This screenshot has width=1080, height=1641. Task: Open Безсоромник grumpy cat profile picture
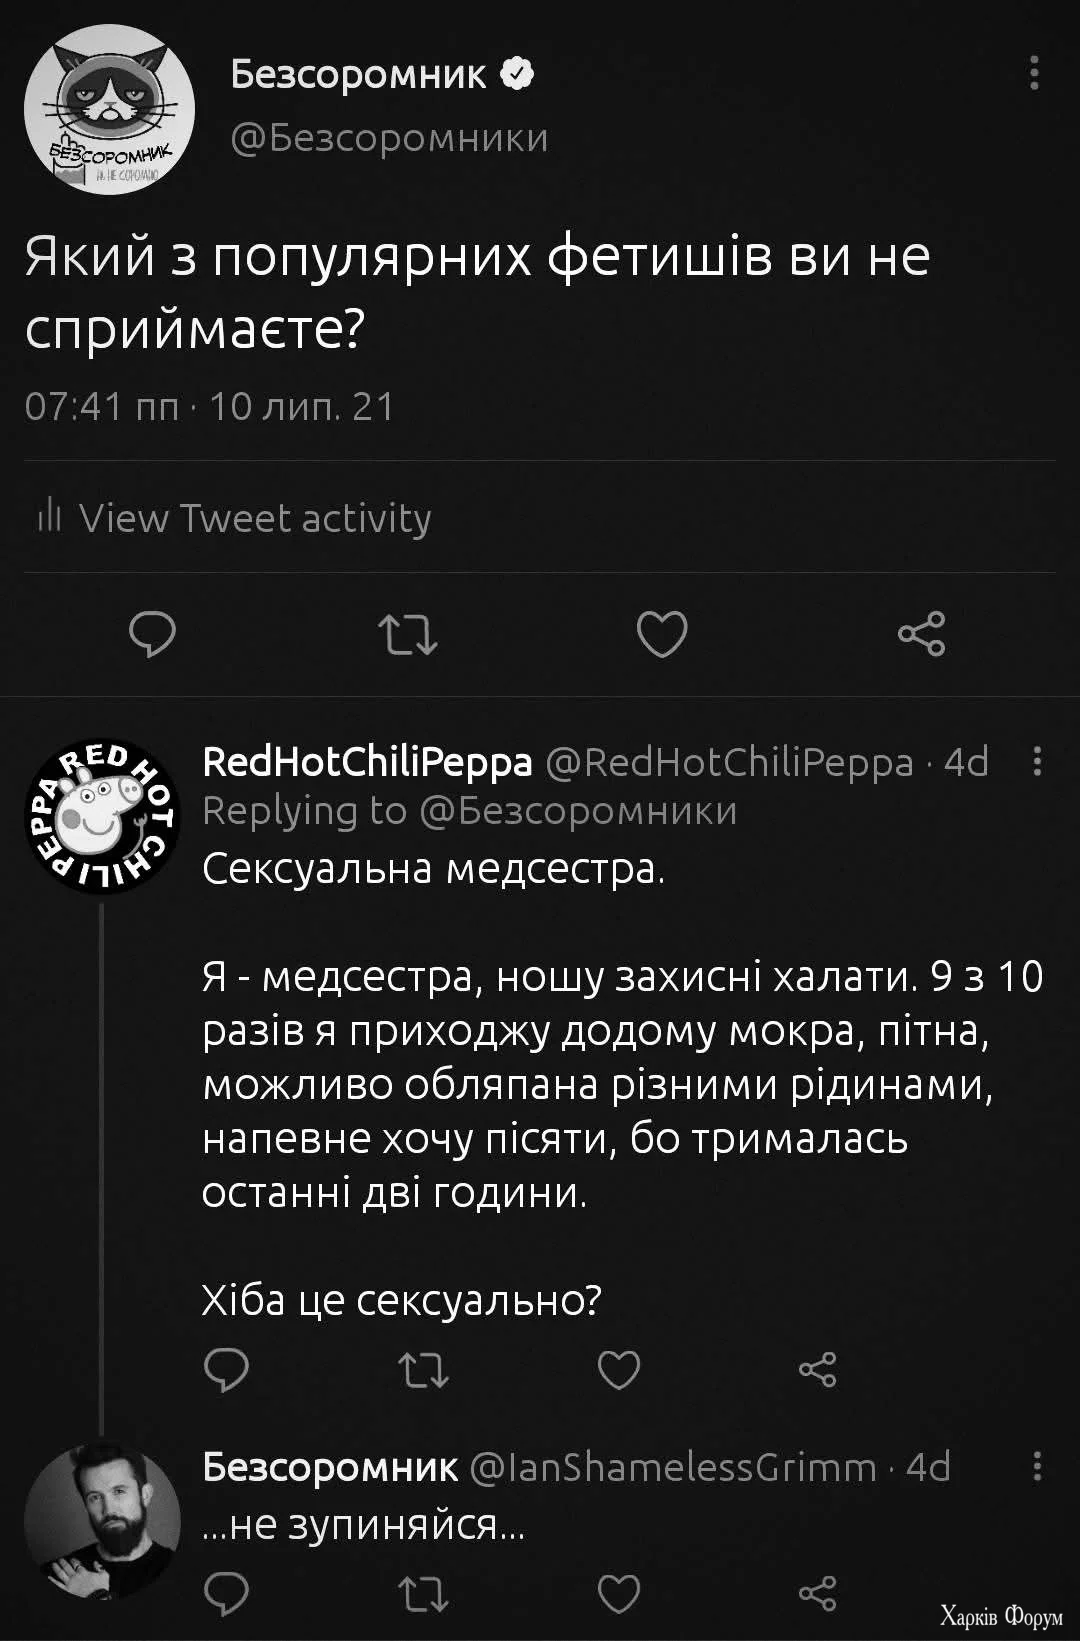point(109,109)
